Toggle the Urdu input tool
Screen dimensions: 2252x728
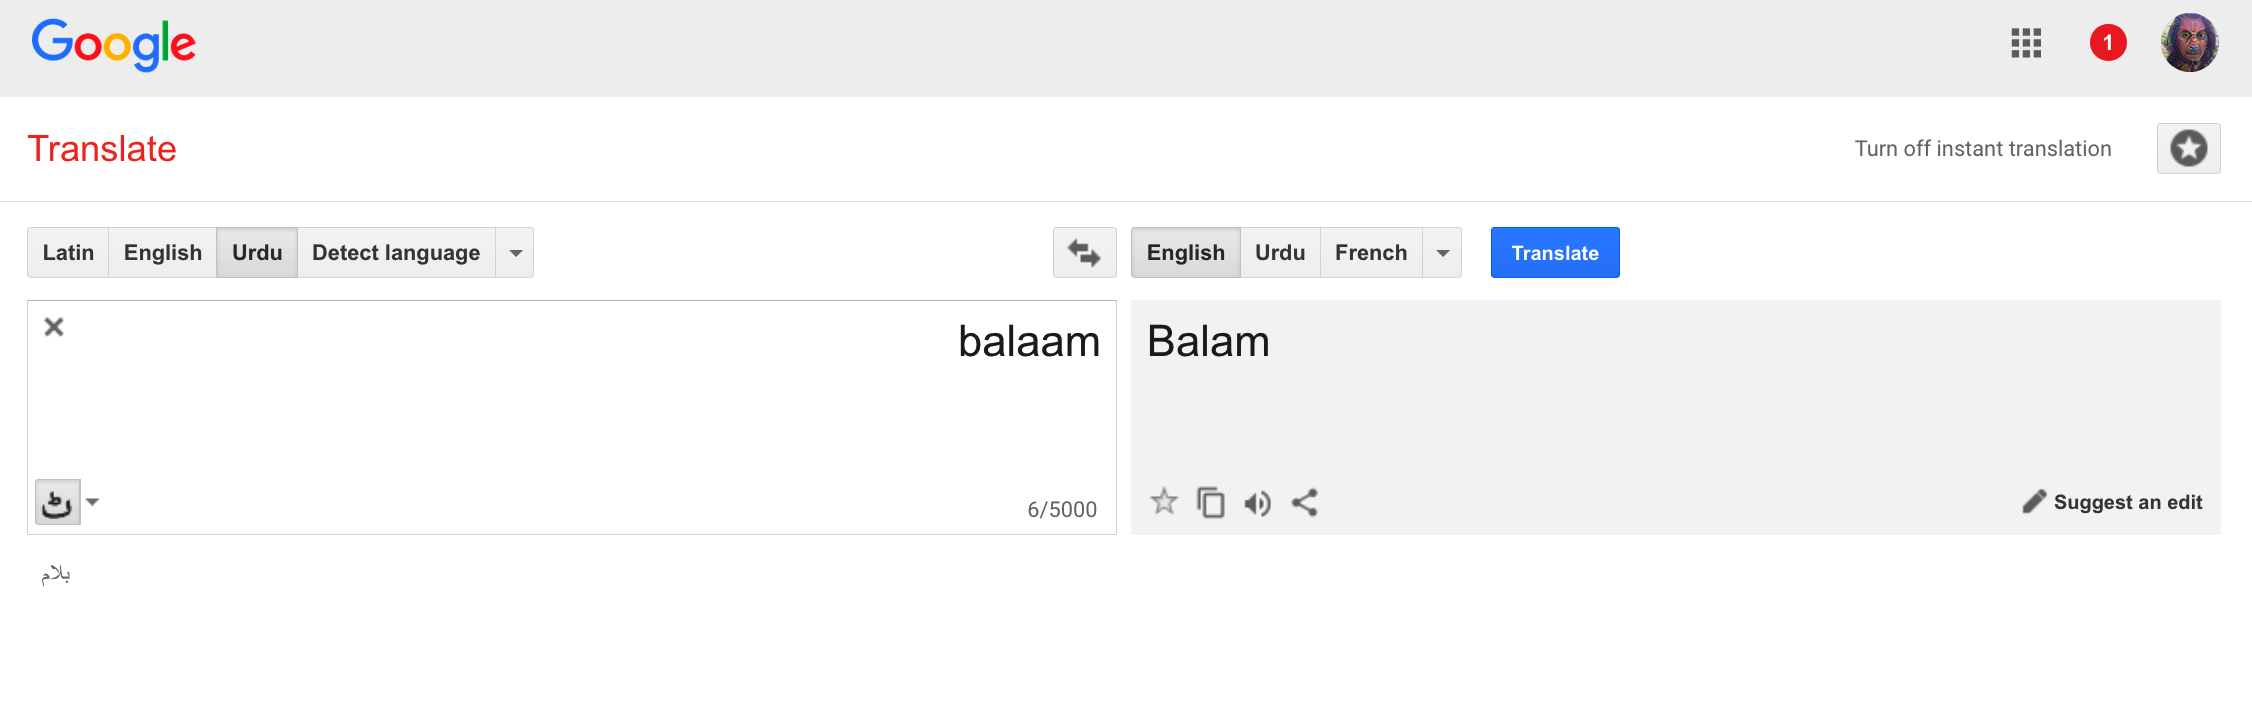coord(57,502)
